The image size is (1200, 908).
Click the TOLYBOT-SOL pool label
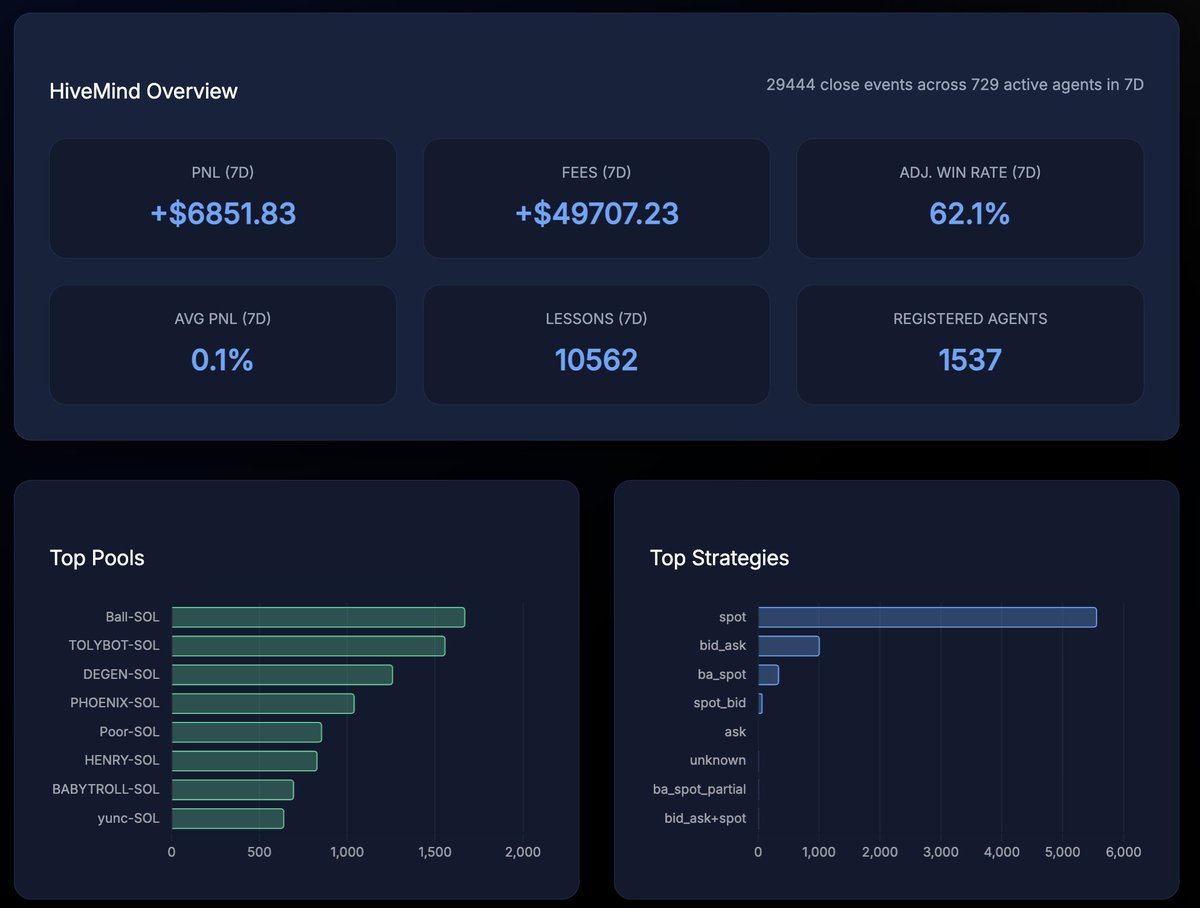(x=114, y=646)
